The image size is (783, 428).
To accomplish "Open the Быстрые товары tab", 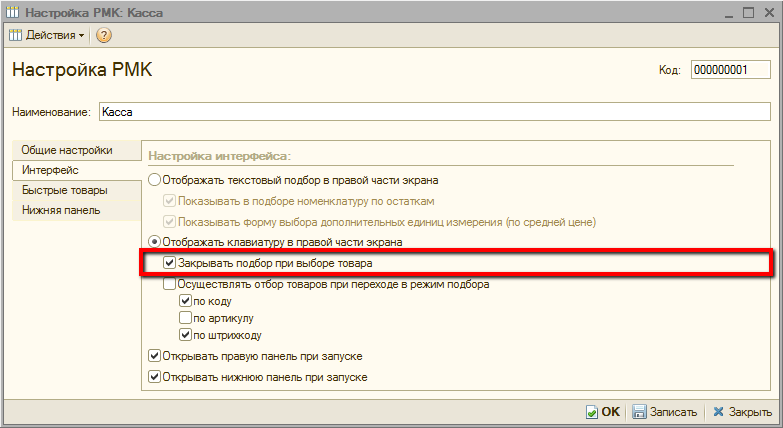I will 65,190.
